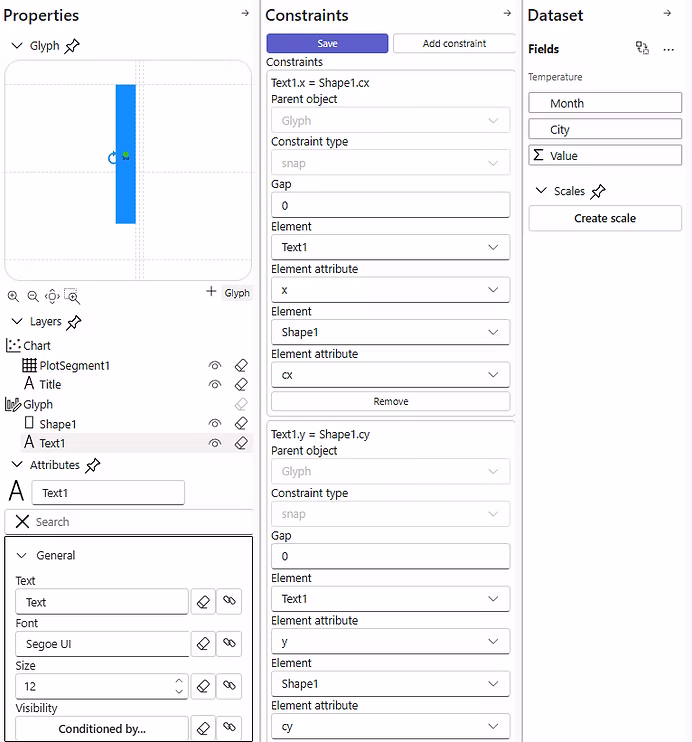Select the City field
The image size is (692, 742).
point(605,129)
